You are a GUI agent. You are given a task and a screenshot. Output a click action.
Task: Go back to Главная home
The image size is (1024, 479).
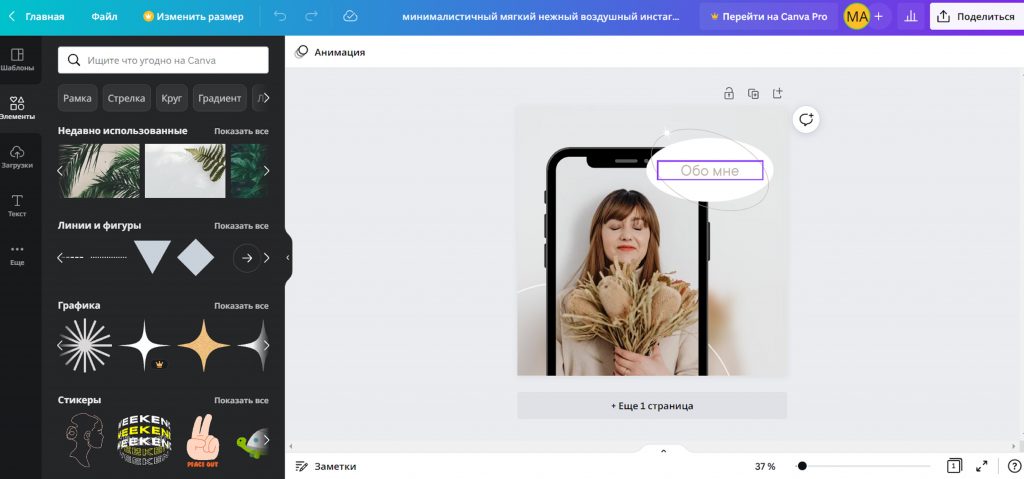pos(37,16)
